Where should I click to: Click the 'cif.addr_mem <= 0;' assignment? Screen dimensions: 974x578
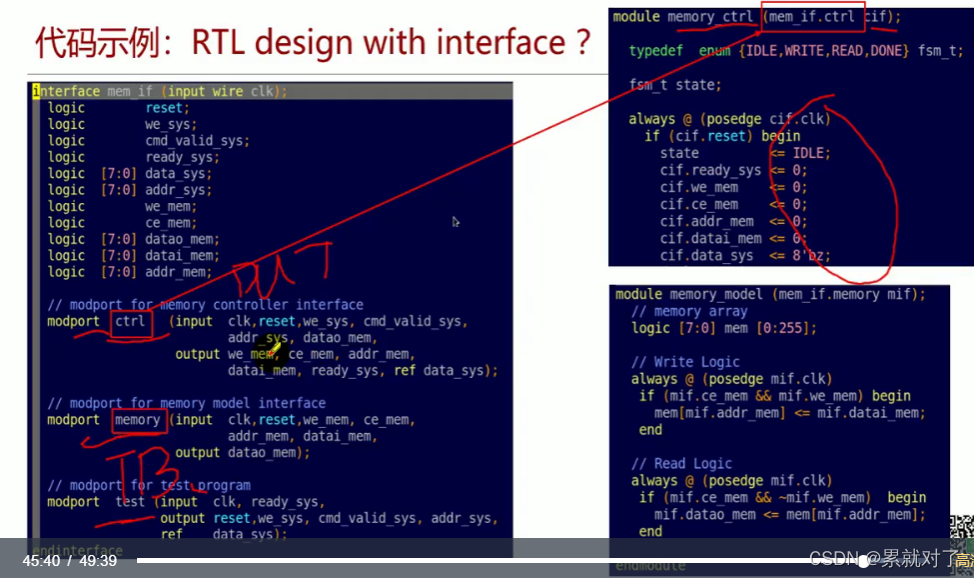click(x=733, y=222)
